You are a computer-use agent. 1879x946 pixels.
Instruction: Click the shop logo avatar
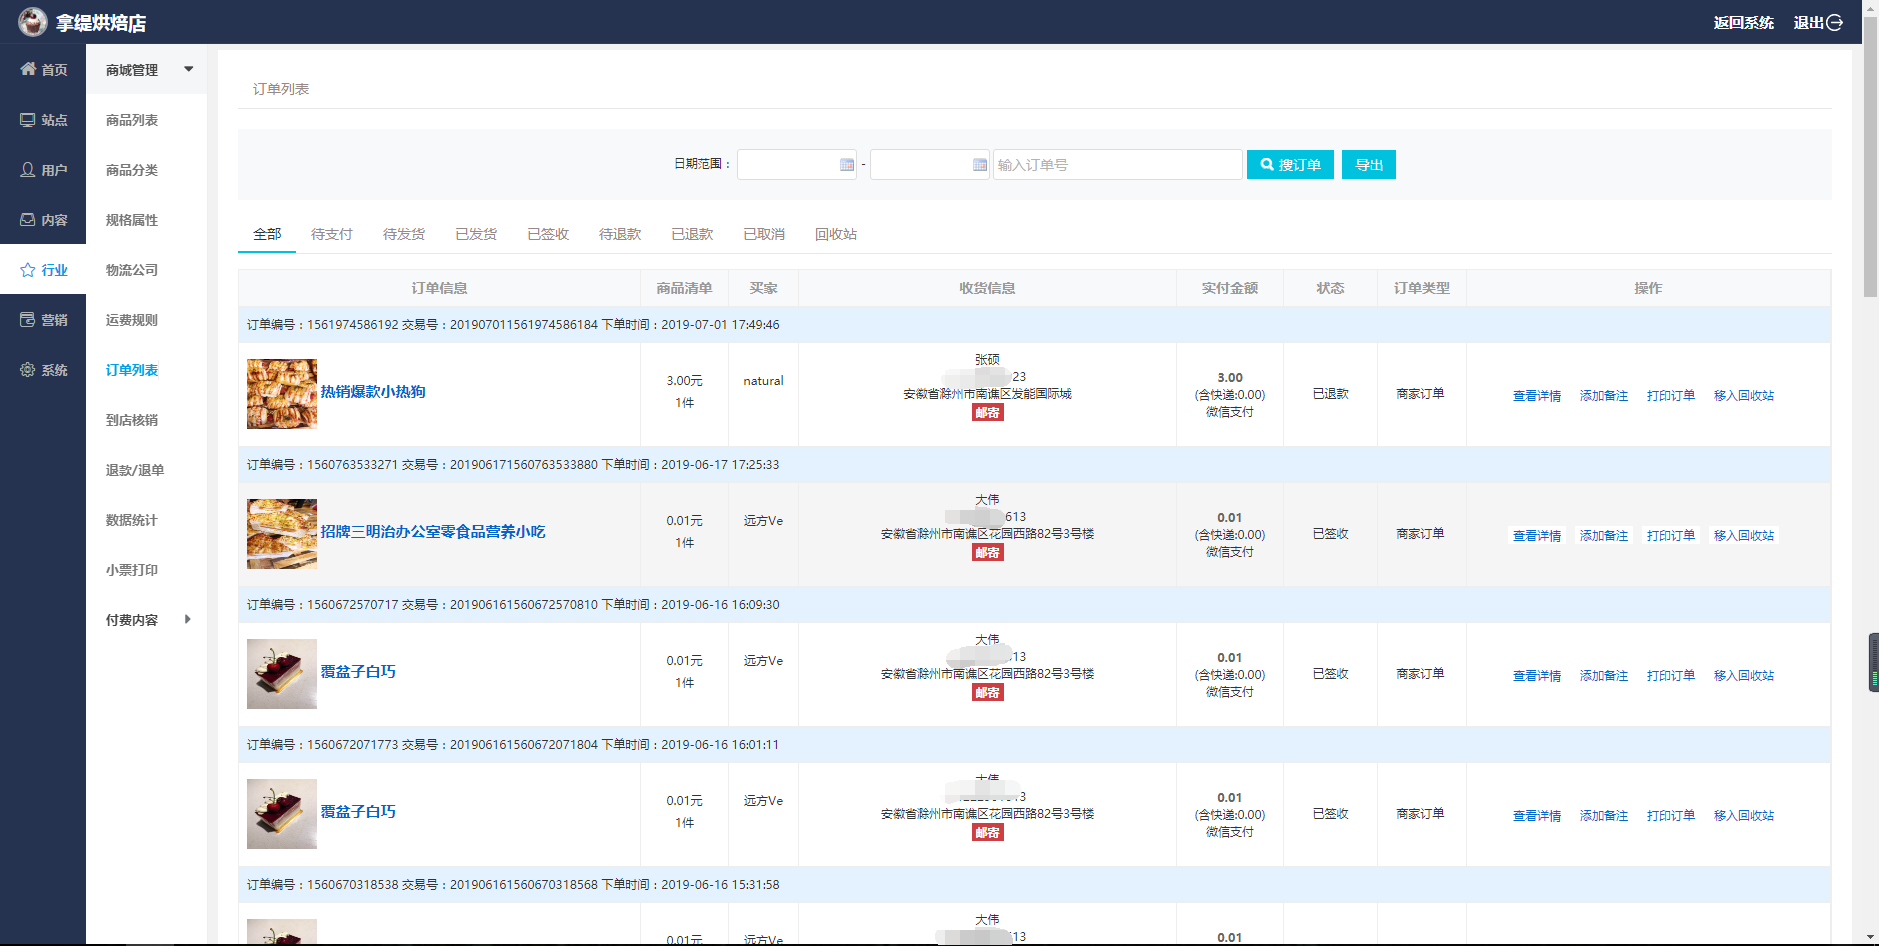pos(32,22)
